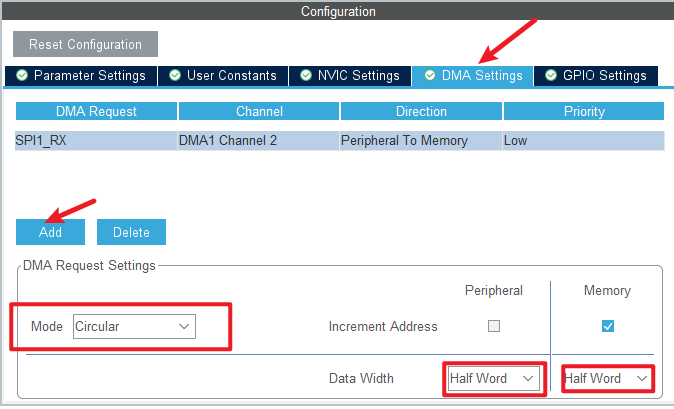Viewport: 674px width, 409px height.
Task: Click the Add DMA request button
Action: 50,232
